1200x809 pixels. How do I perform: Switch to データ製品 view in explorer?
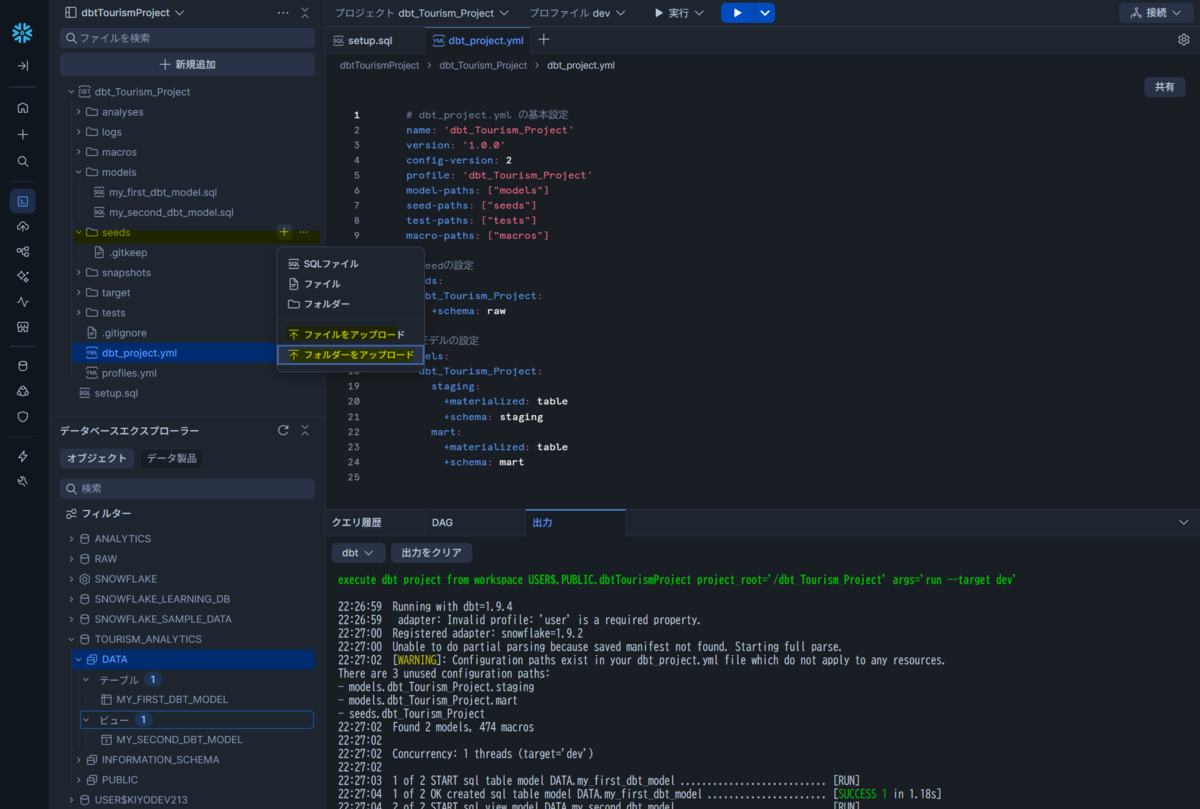pos(172,458)
